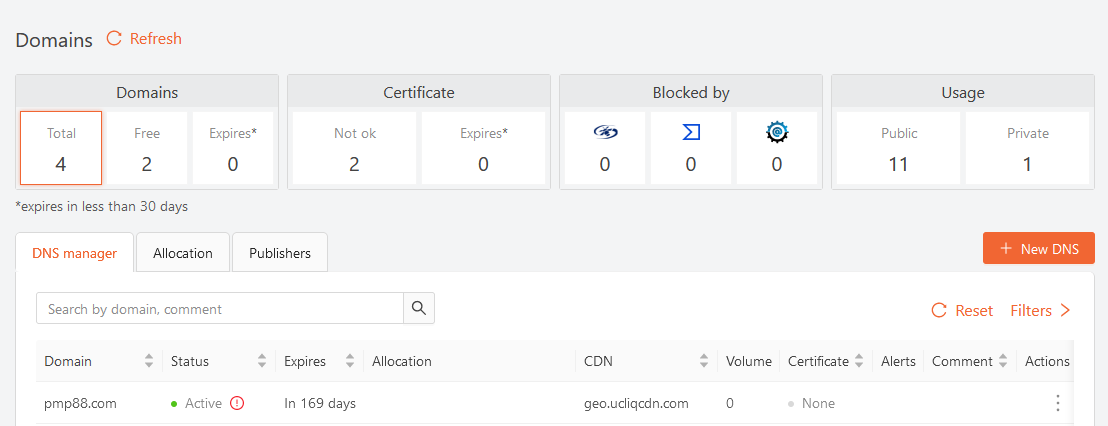Open the three-dot actions menu for pmp88.com
Viewport: 1108px width, 426px height.
point(1057,403)
